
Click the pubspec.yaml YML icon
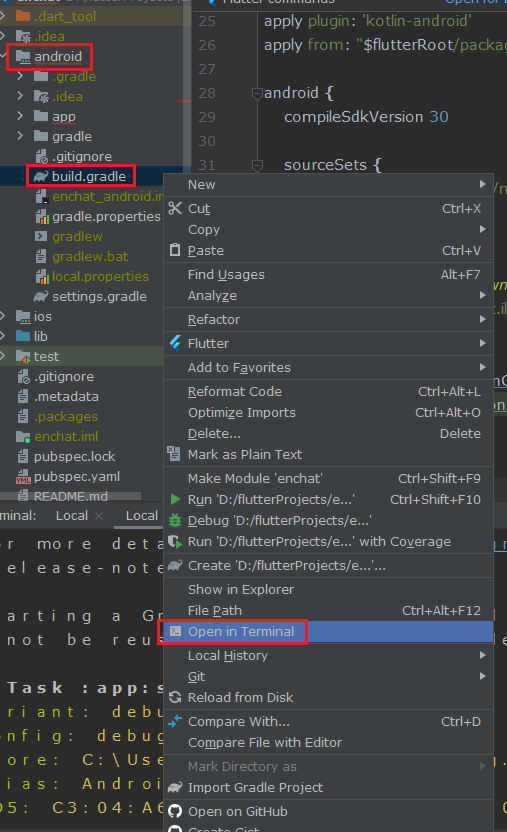[23, 477]
